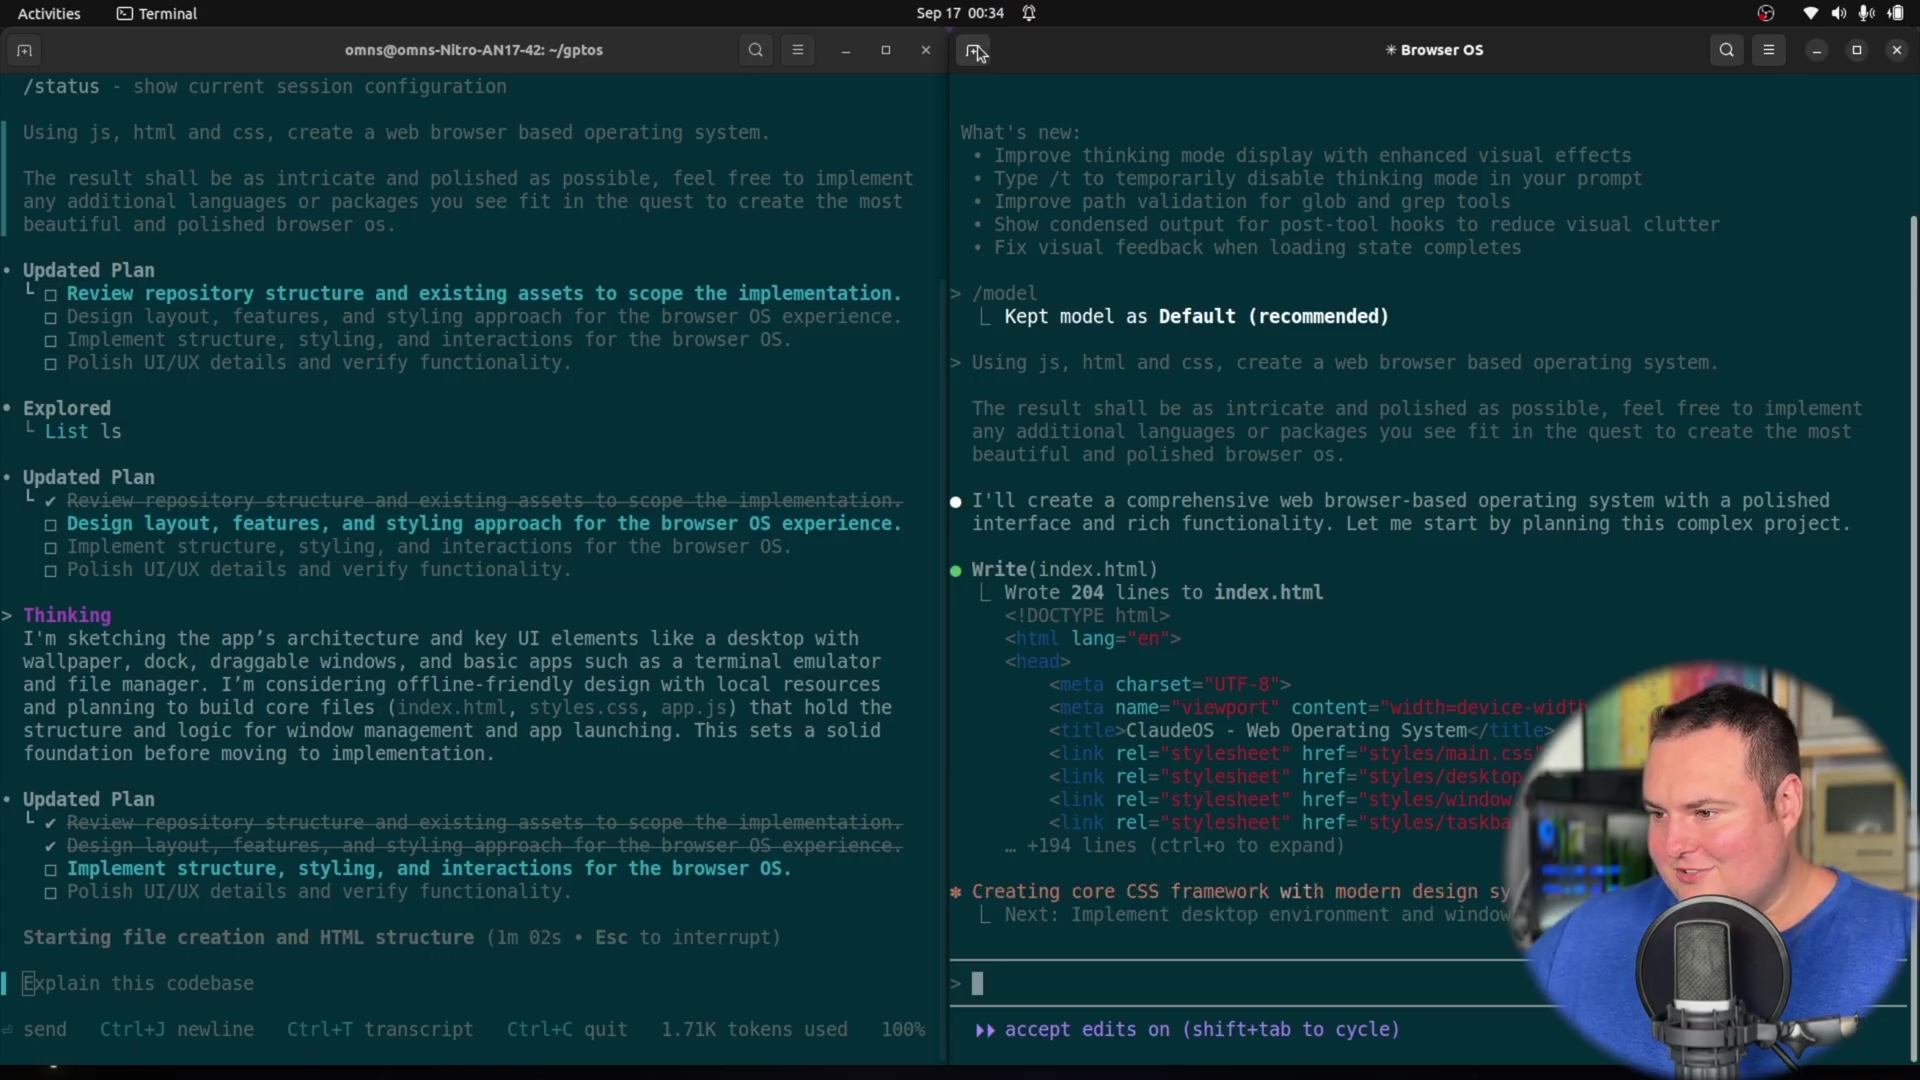Screen dimensions: 1920x1080
Task: Open new tab in Browser OS terminal
Action: tap(974, 50)
